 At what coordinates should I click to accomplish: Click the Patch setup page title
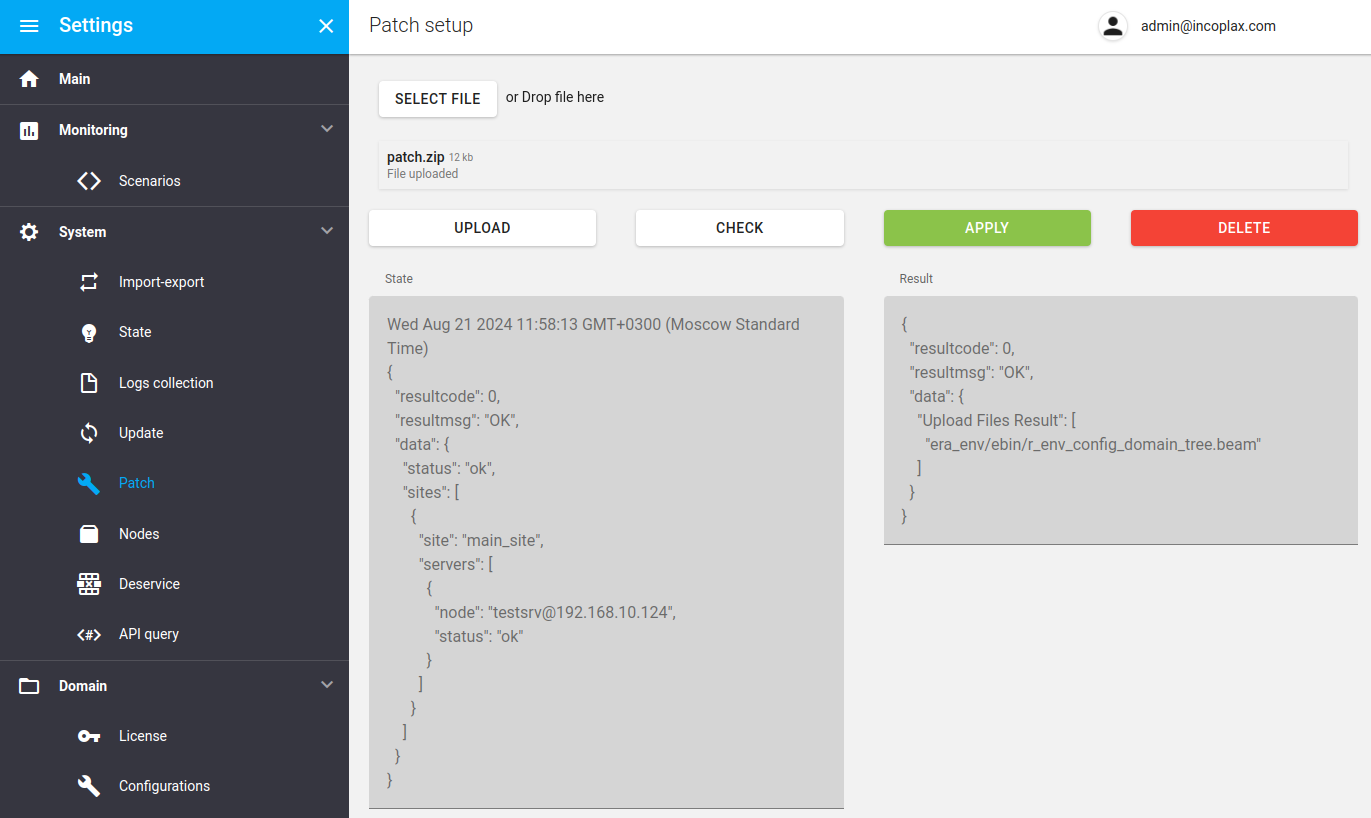click(421, 26)
